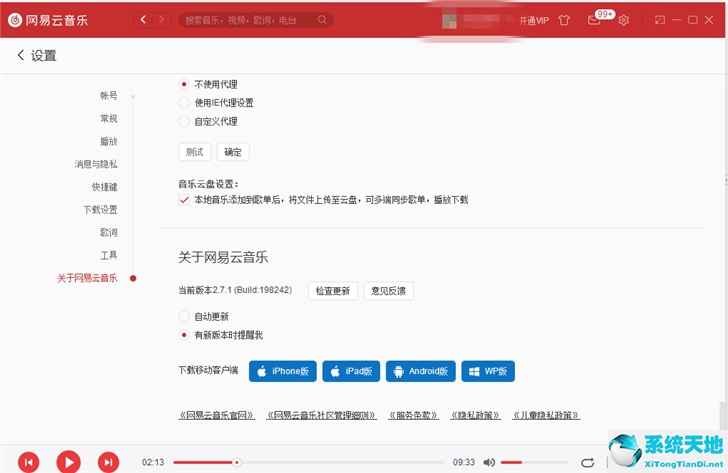Open 常规 settings section
728x473 pixels.
tap(109, 118)
